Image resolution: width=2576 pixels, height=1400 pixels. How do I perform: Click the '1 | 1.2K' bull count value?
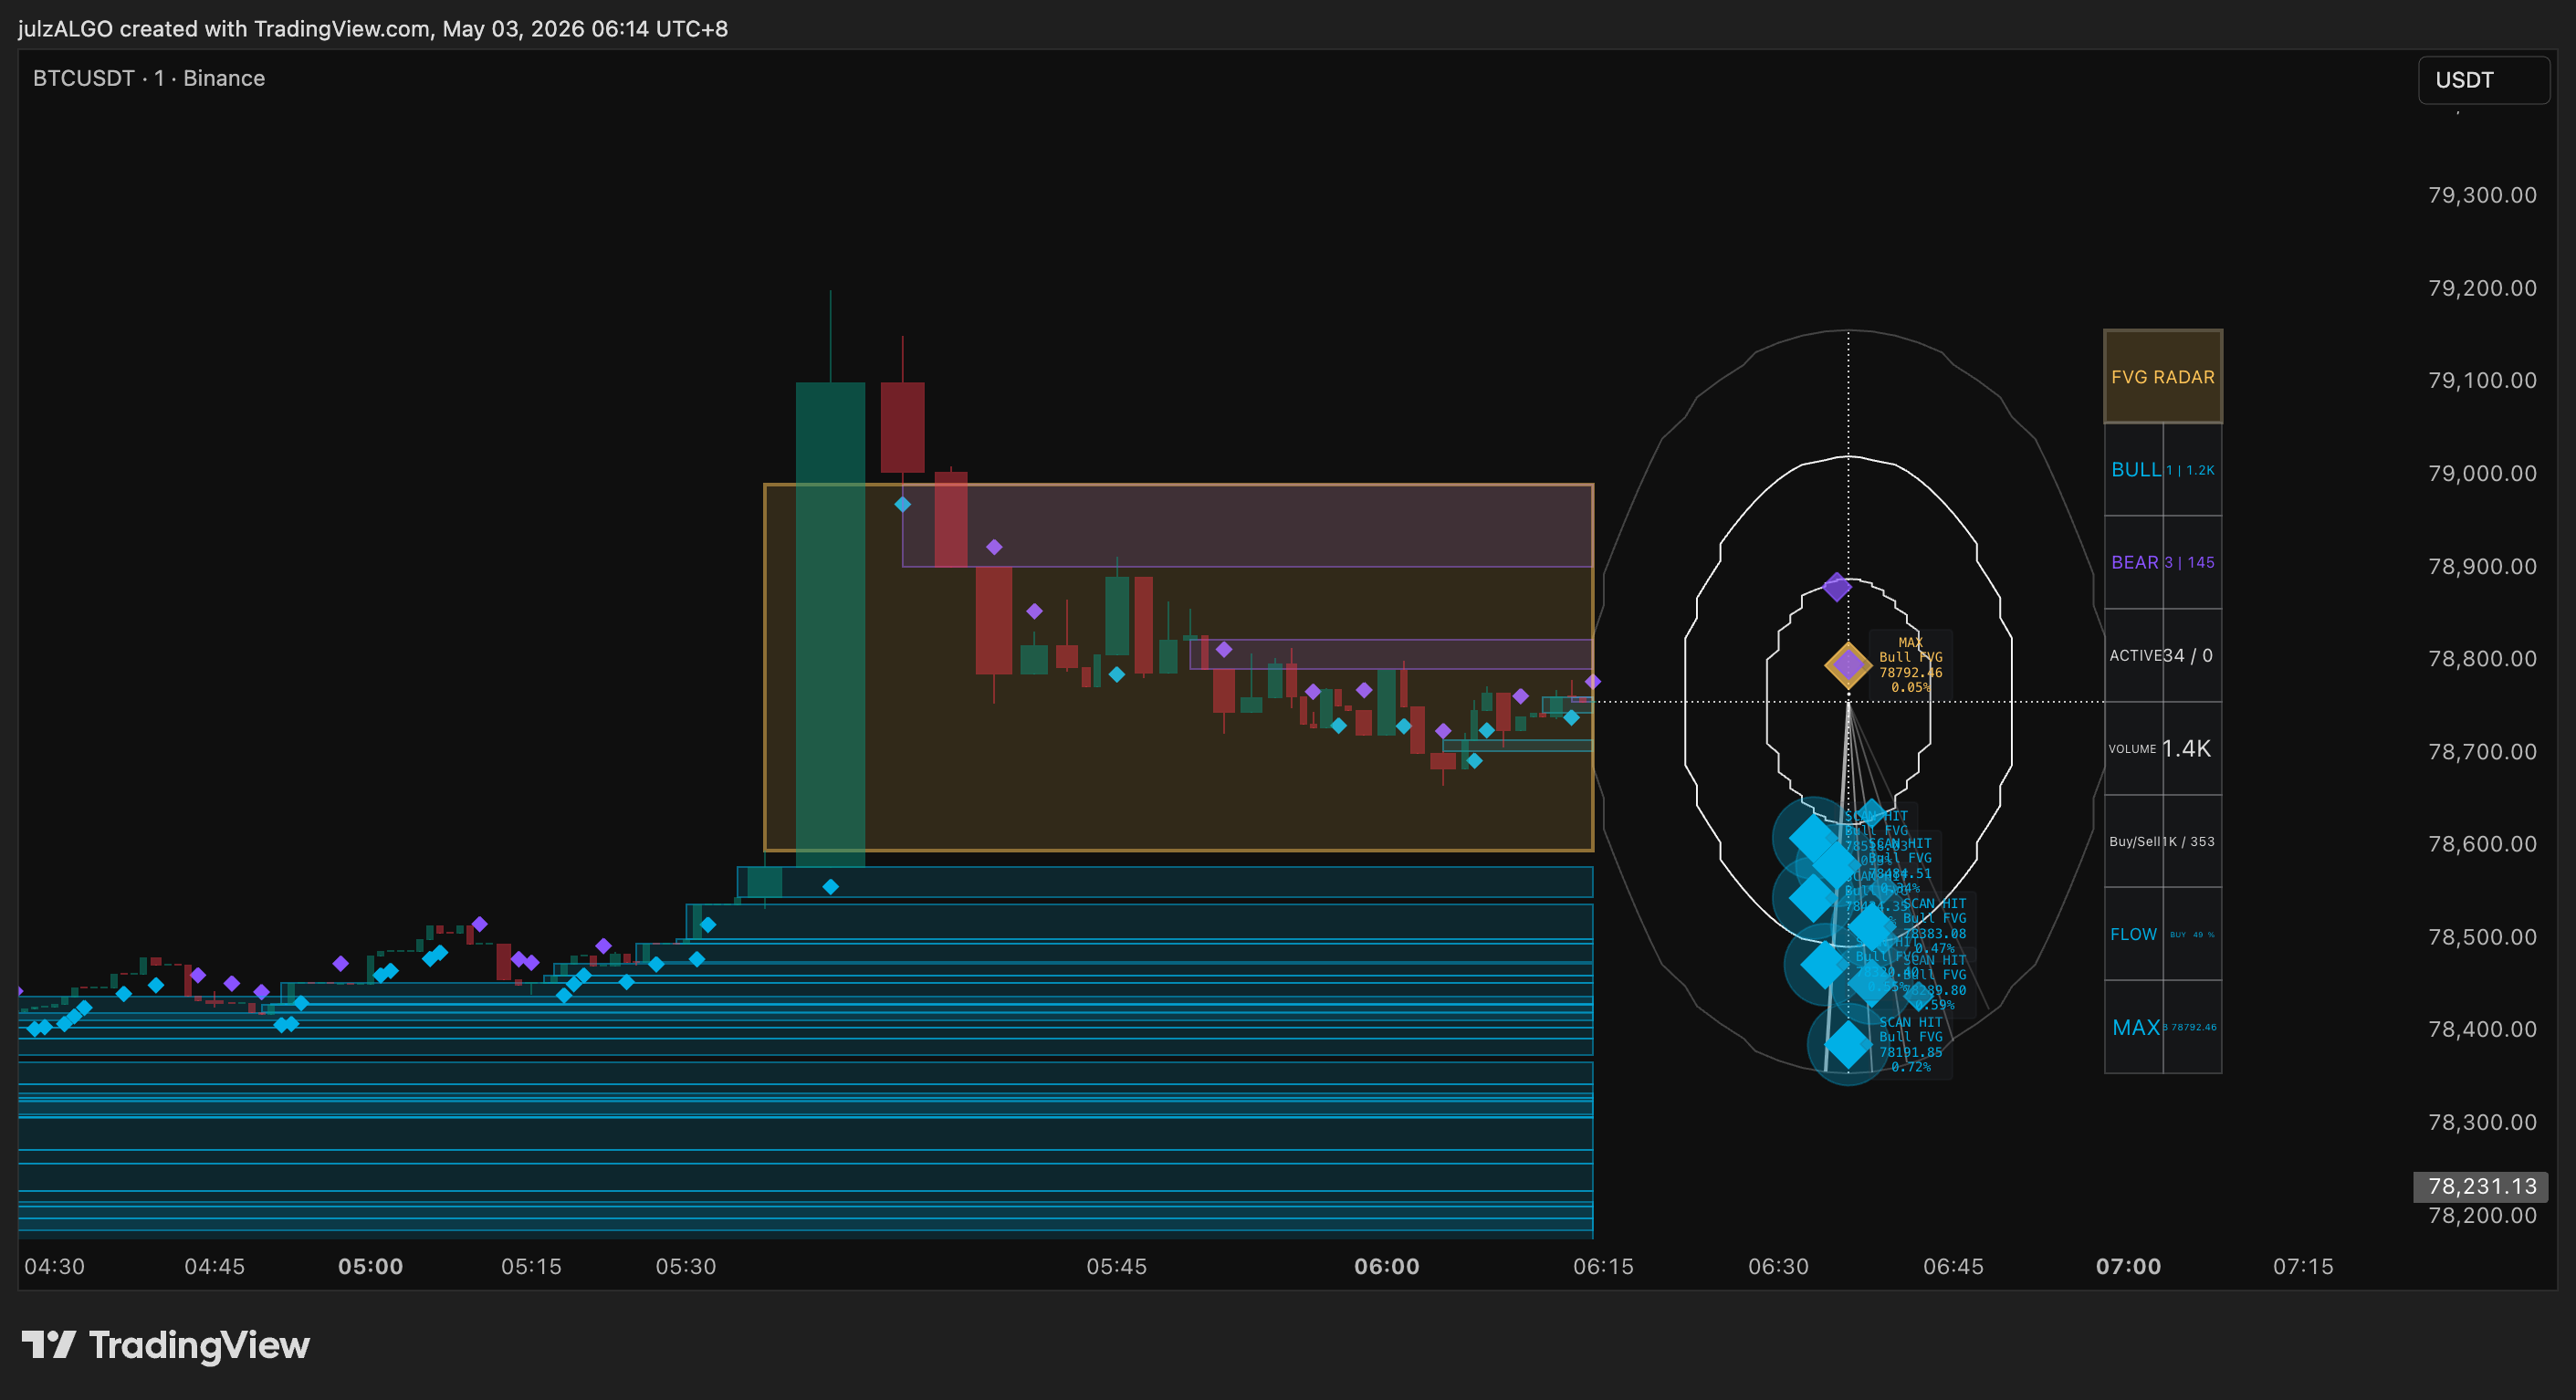click(x=2190, y=470)
